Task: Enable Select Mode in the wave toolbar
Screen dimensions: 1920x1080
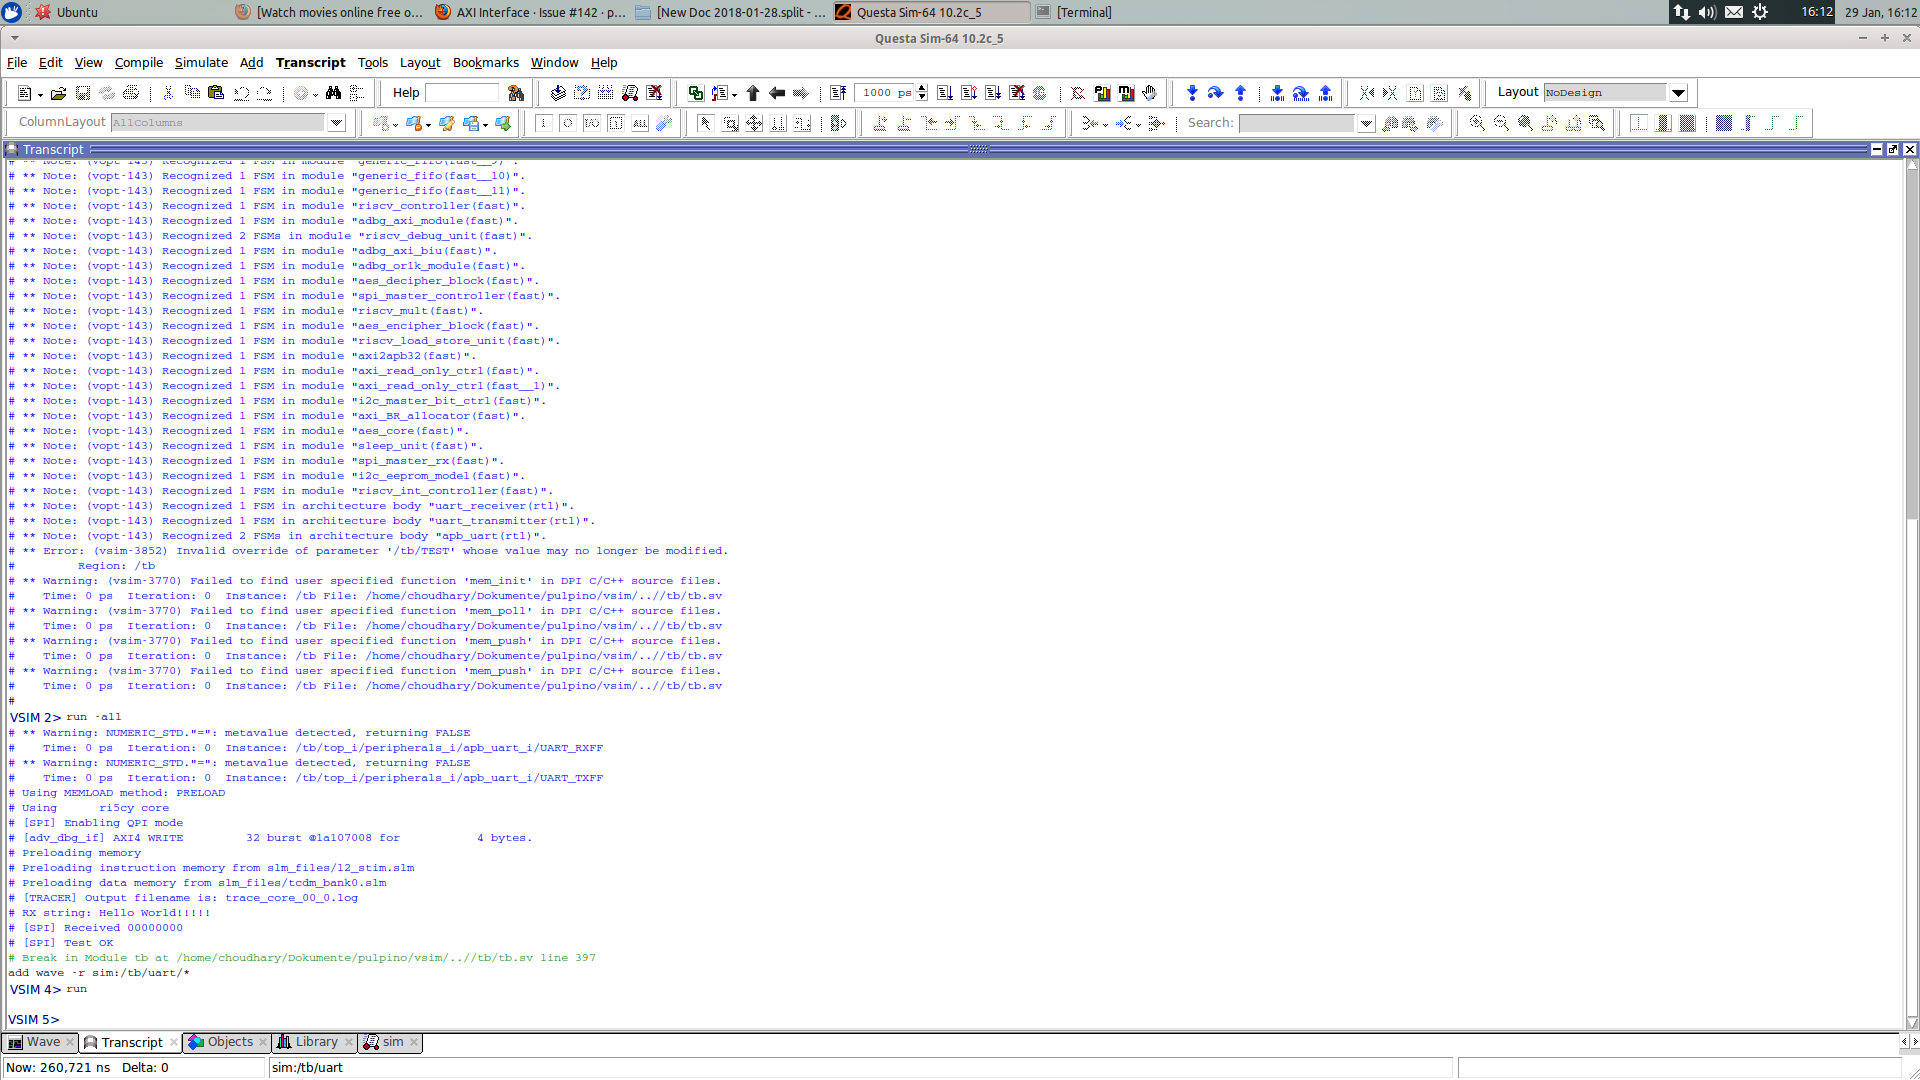Action: pos(705,123)
